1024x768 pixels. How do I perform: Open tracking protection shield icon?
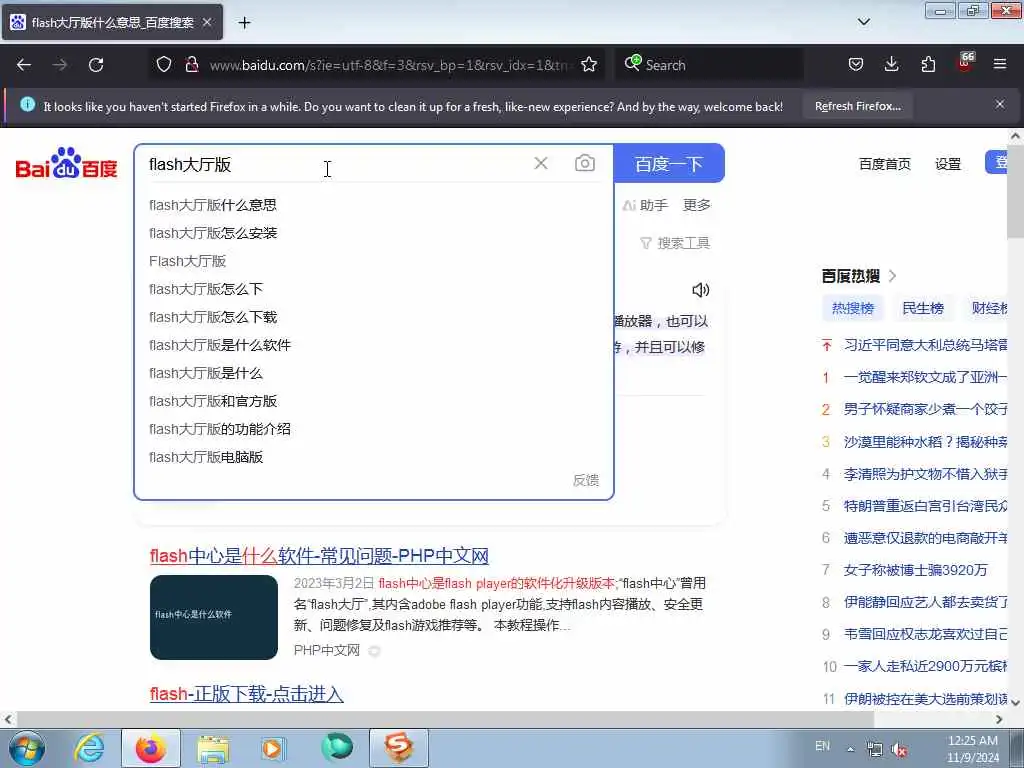pos(164,65)
